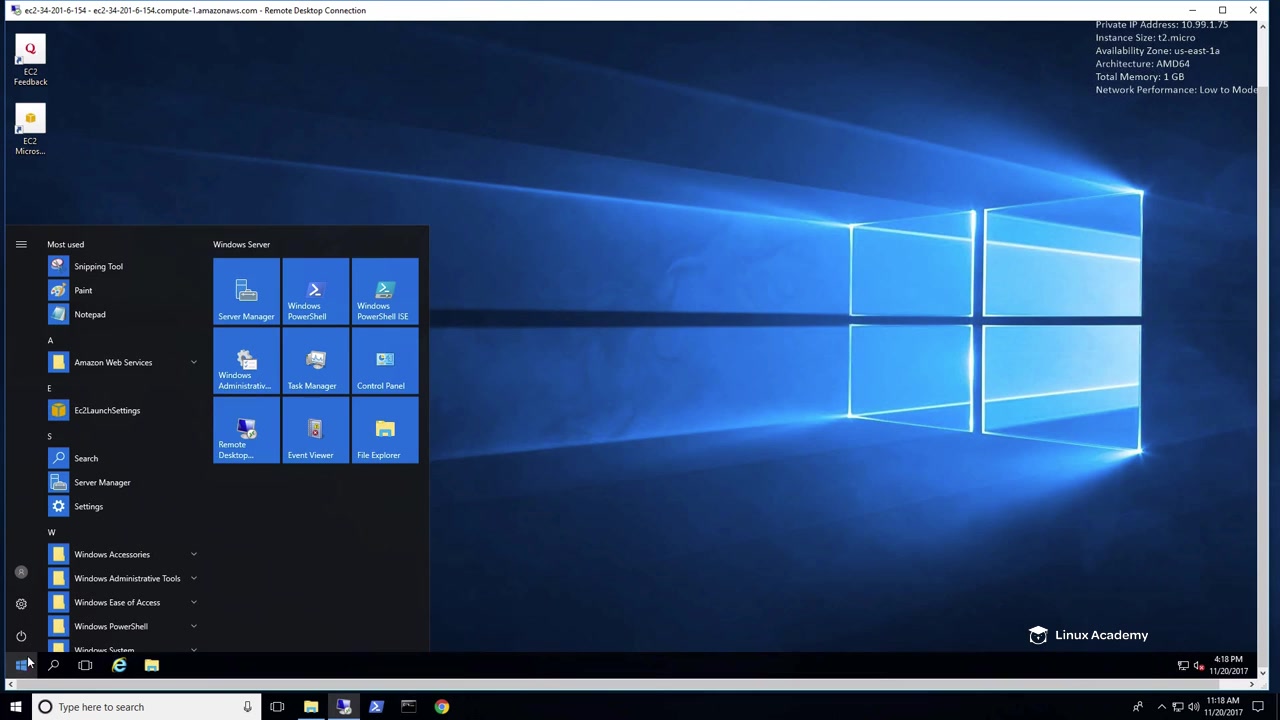Launch the Remote Desktop tile
The height and width of the screenshot is (720, 1280).
246,432
